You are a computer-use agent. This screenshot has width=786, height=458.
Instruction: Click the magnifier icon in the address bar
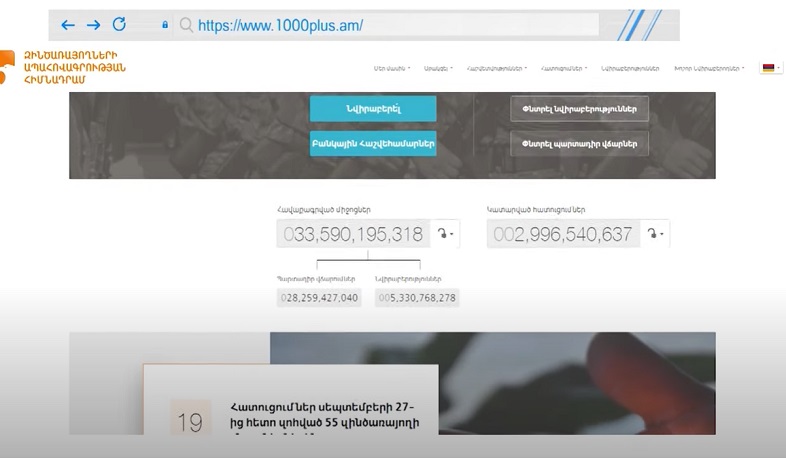point(186,25)
